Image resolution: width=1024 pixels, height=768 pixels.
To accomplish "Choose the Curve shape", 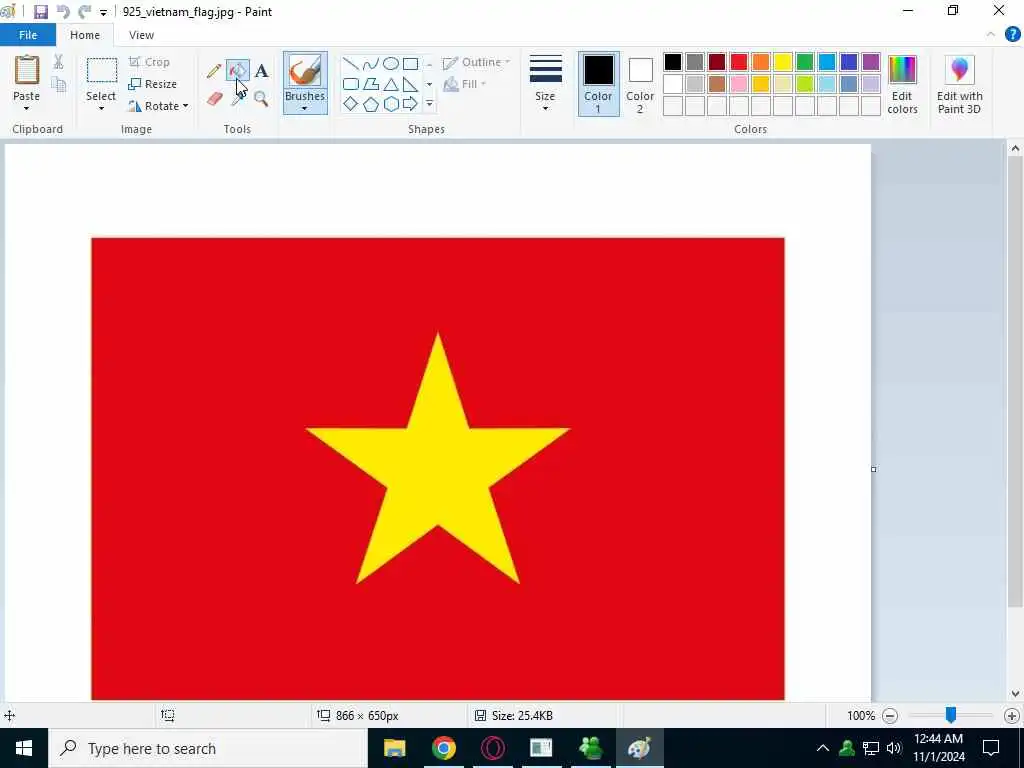I will click(x=371, y=63).
